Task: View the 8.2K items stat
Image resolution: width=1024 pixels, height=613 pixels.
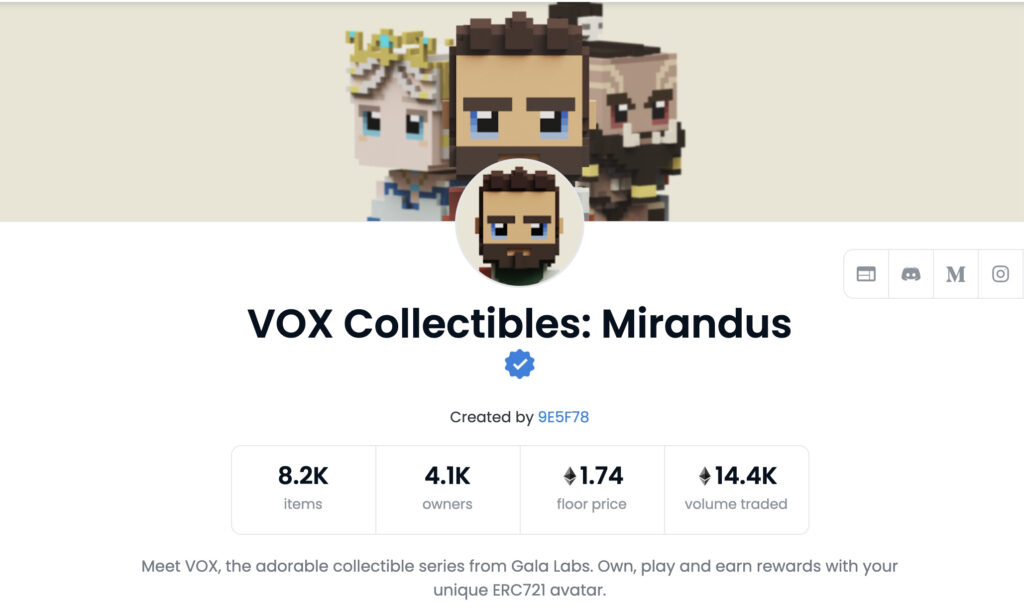Action: [x=304, y=490]
